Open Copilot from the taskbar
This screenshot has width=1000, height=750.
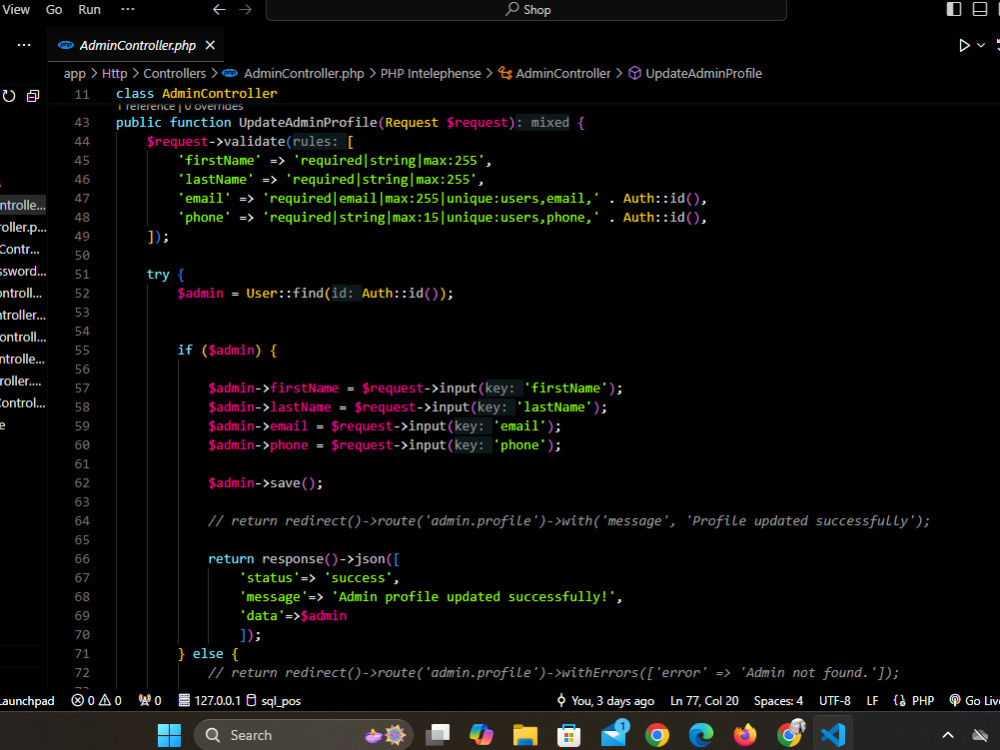[x=481, y=735]
